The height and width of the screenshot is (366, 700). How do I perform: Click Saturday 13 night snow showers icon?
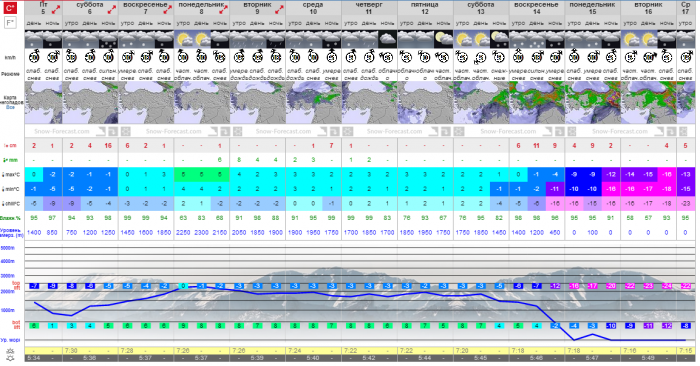(499, 39)
